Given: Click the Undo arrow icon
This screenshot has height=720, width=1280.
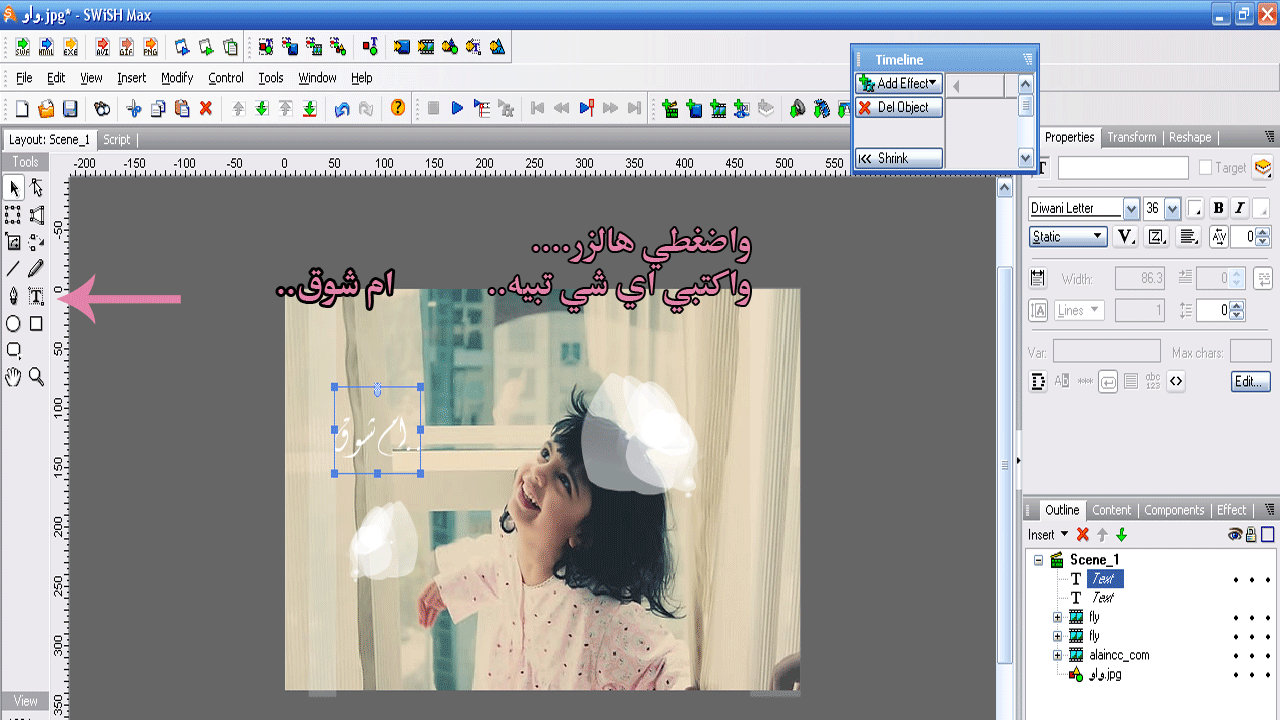Looking at the screenshot, I should pos(342,108).
